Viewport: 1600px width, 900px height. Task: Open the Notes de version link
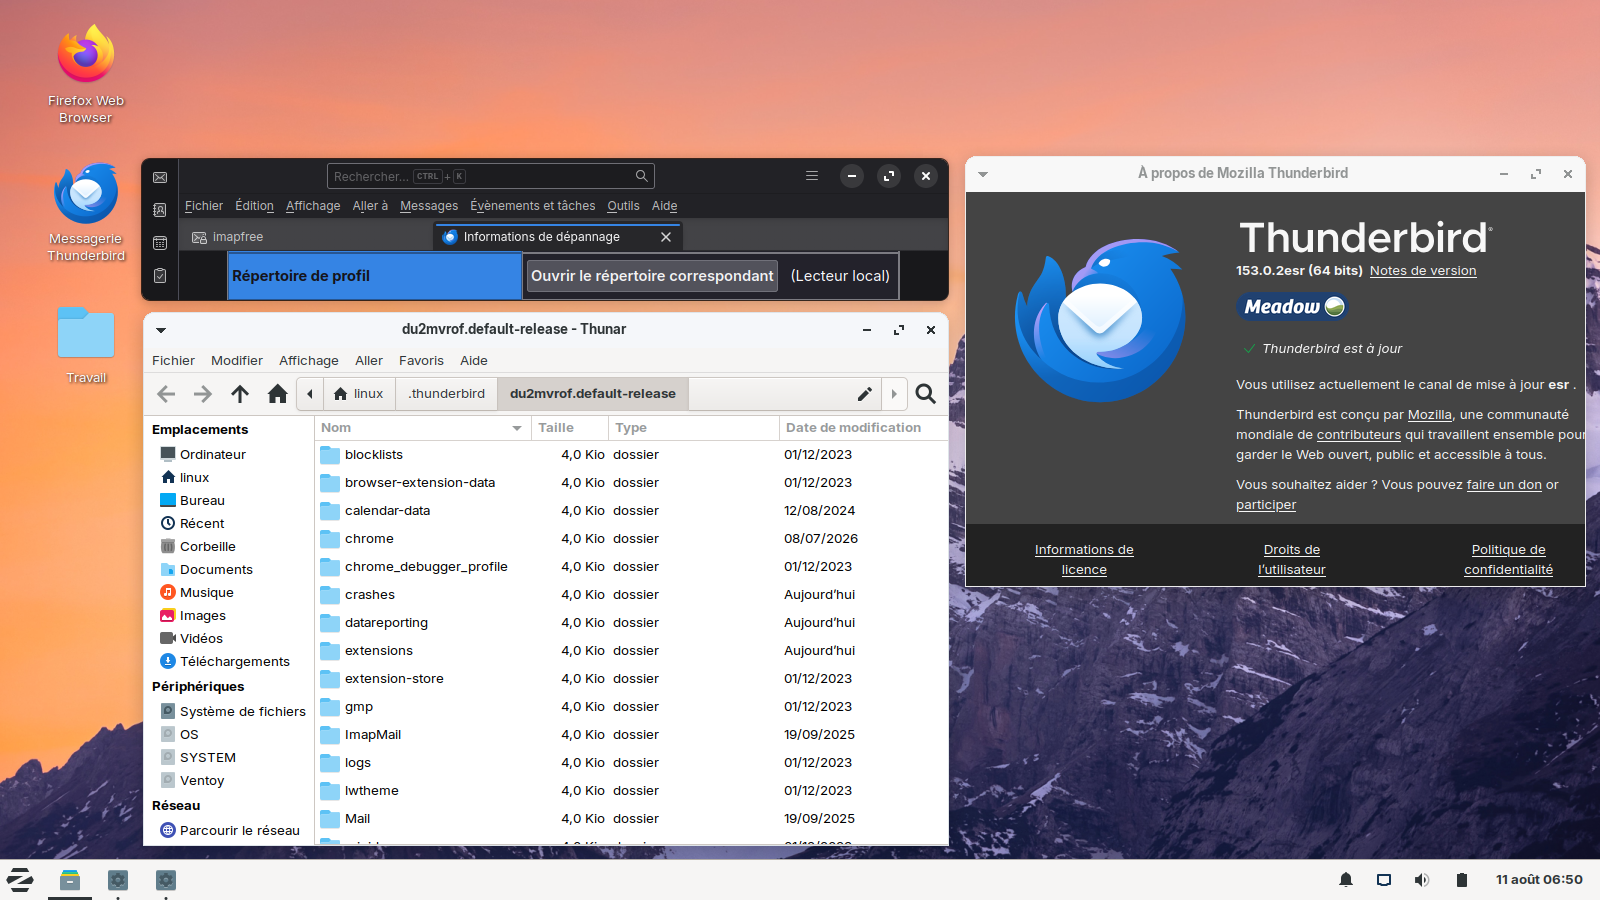pos(1423,271)
